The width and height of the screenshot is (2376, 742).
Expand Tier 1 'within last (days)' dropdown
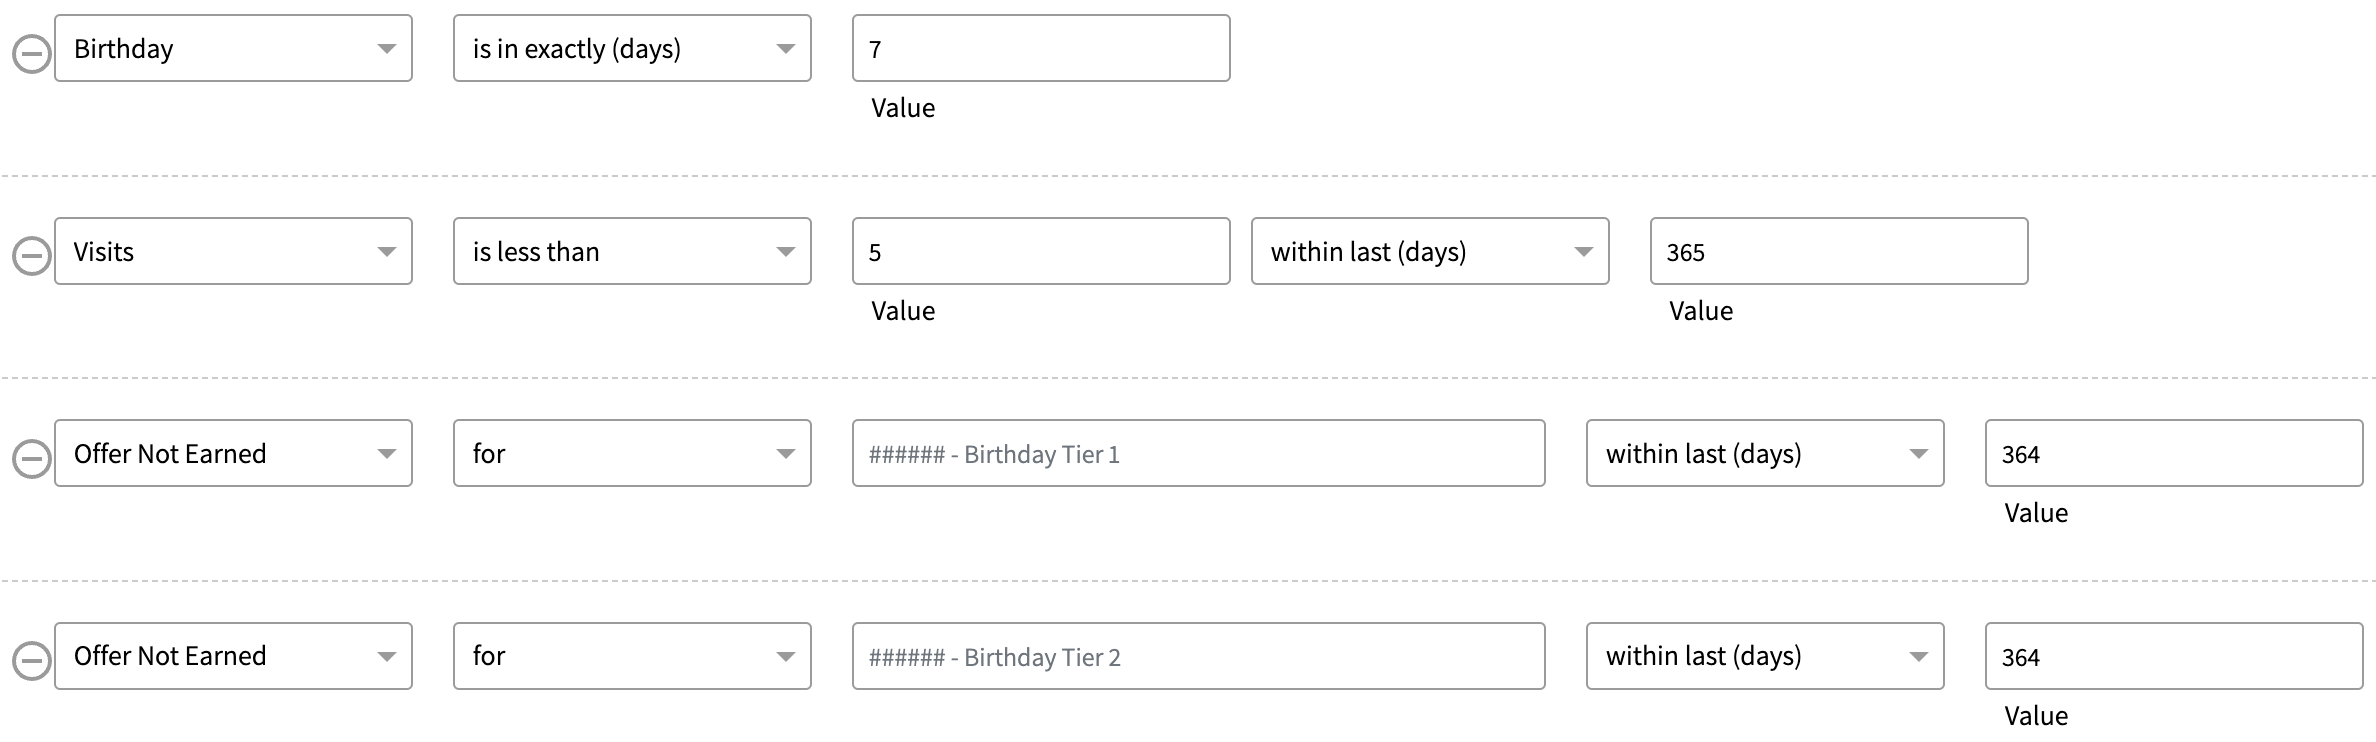pos(1765,454)
